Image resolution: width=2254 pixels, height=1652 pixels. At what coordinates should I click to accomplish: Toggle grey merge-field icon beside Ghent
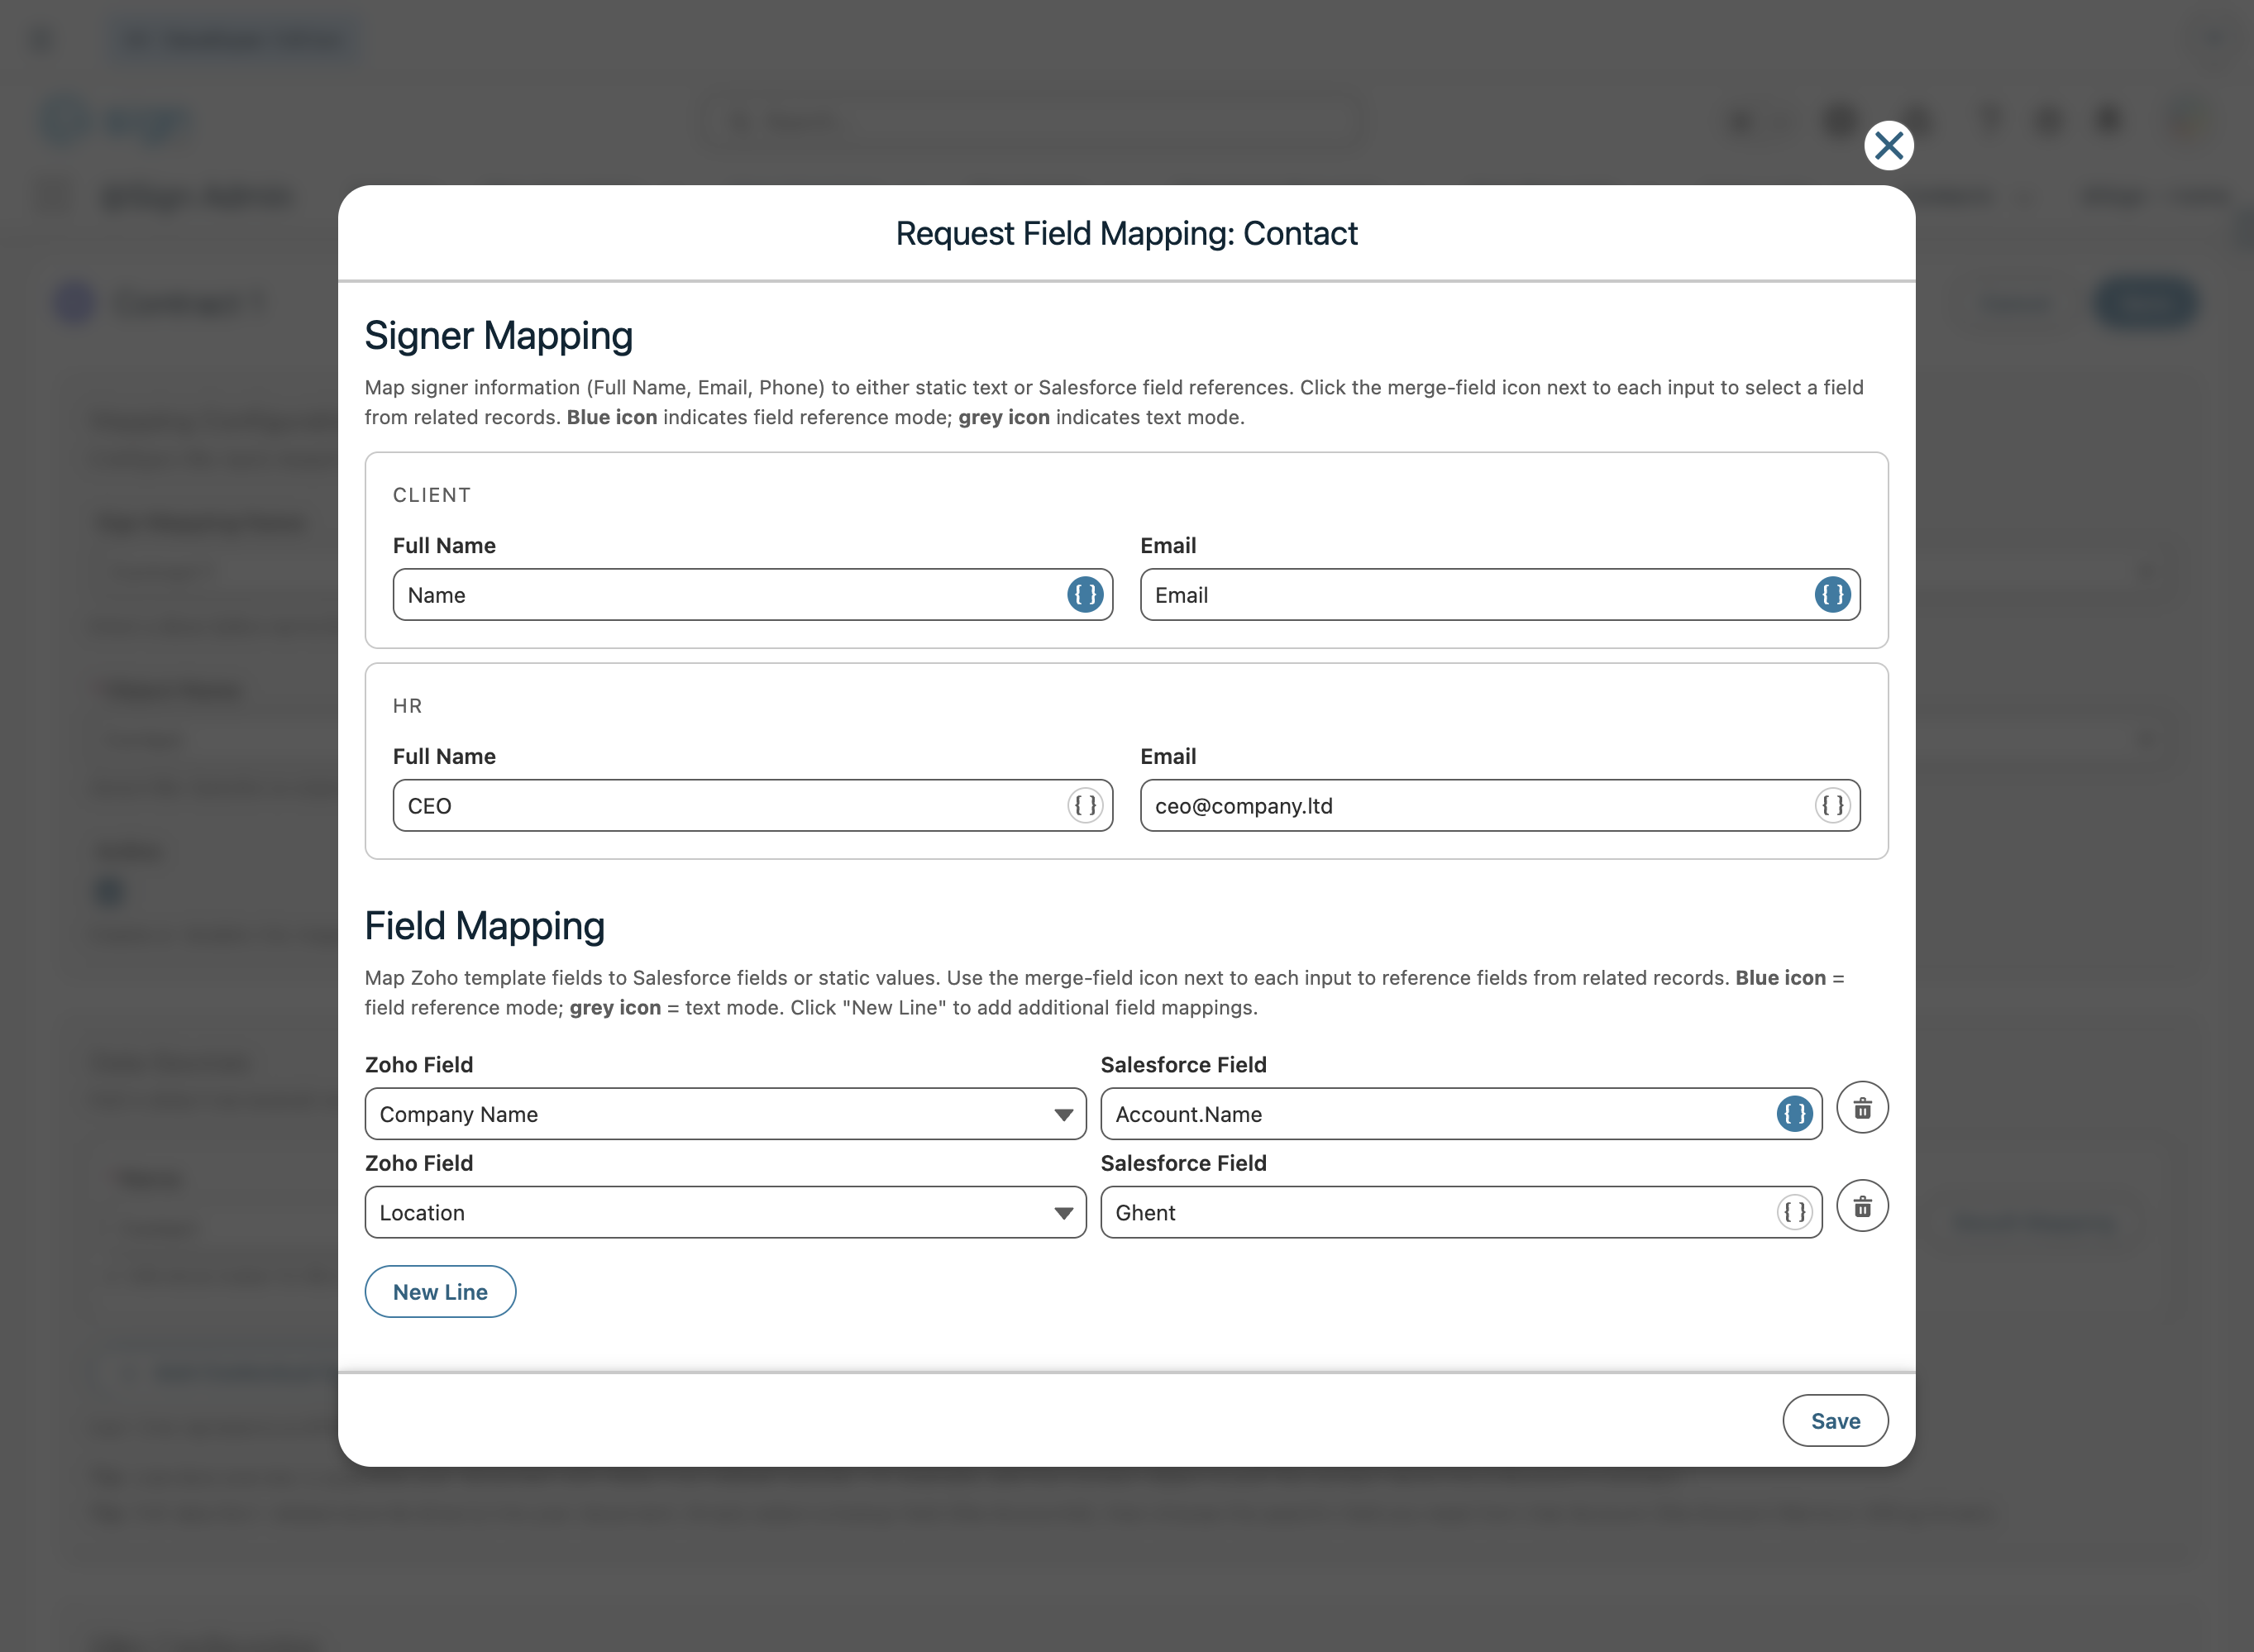1794,1213
